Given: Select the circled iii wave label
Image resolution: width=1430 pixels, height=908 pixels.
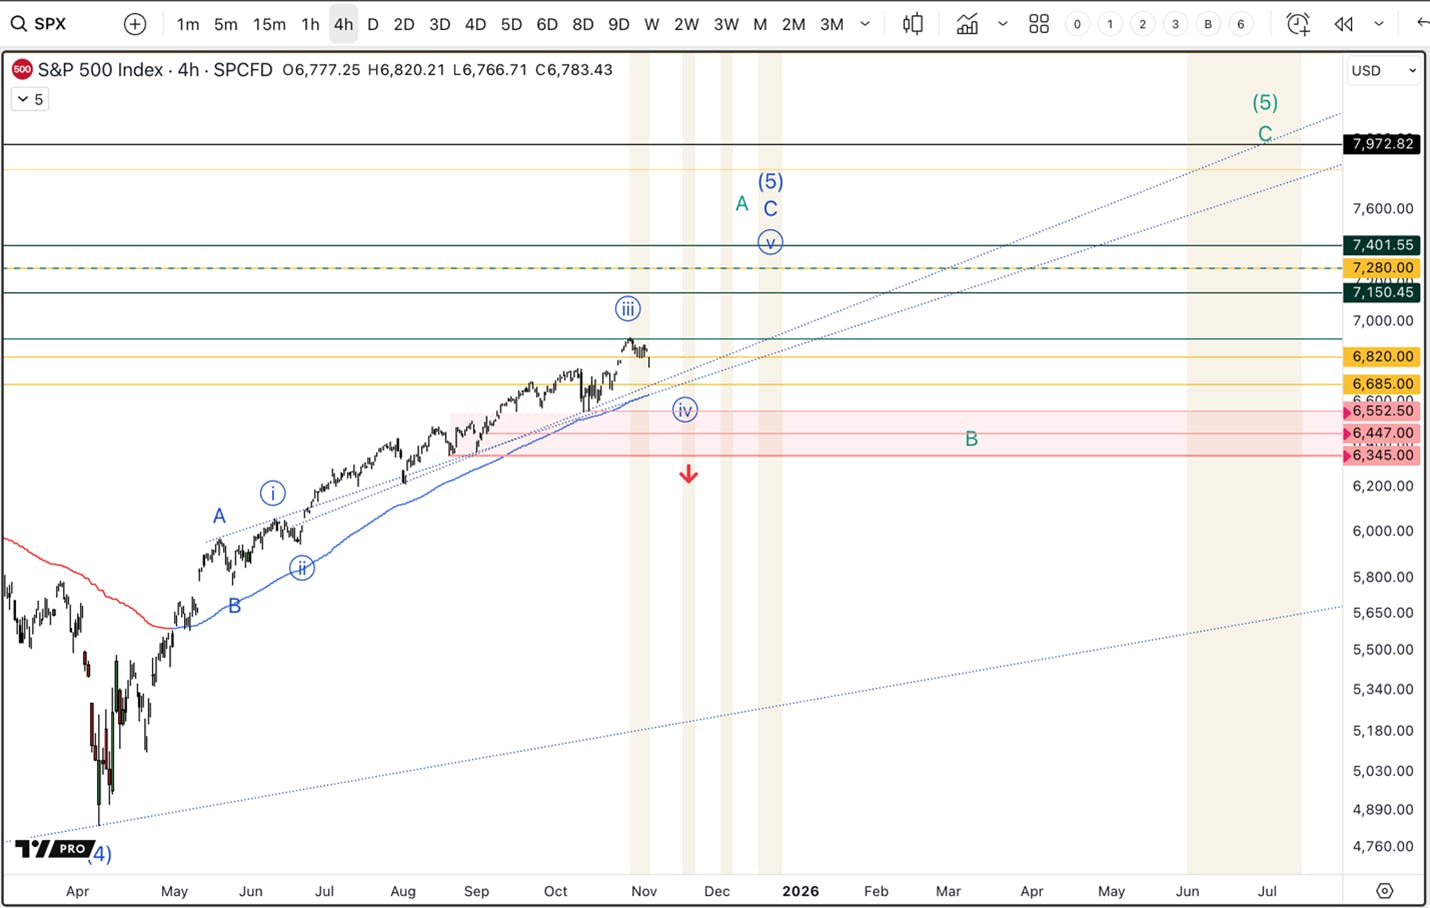Looking at the screenshot, I should pos(628,309).
